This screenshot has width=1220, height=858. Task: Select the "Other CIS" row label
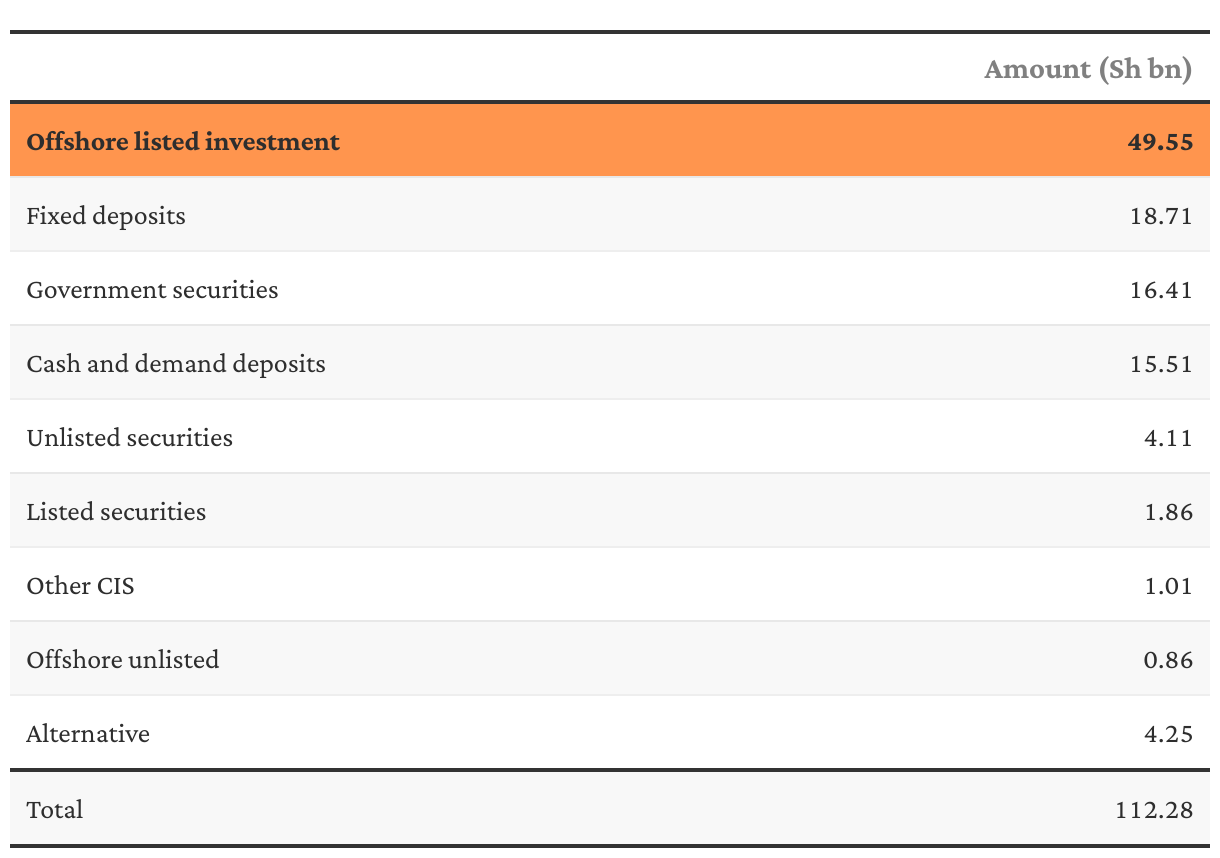[80, 586]
